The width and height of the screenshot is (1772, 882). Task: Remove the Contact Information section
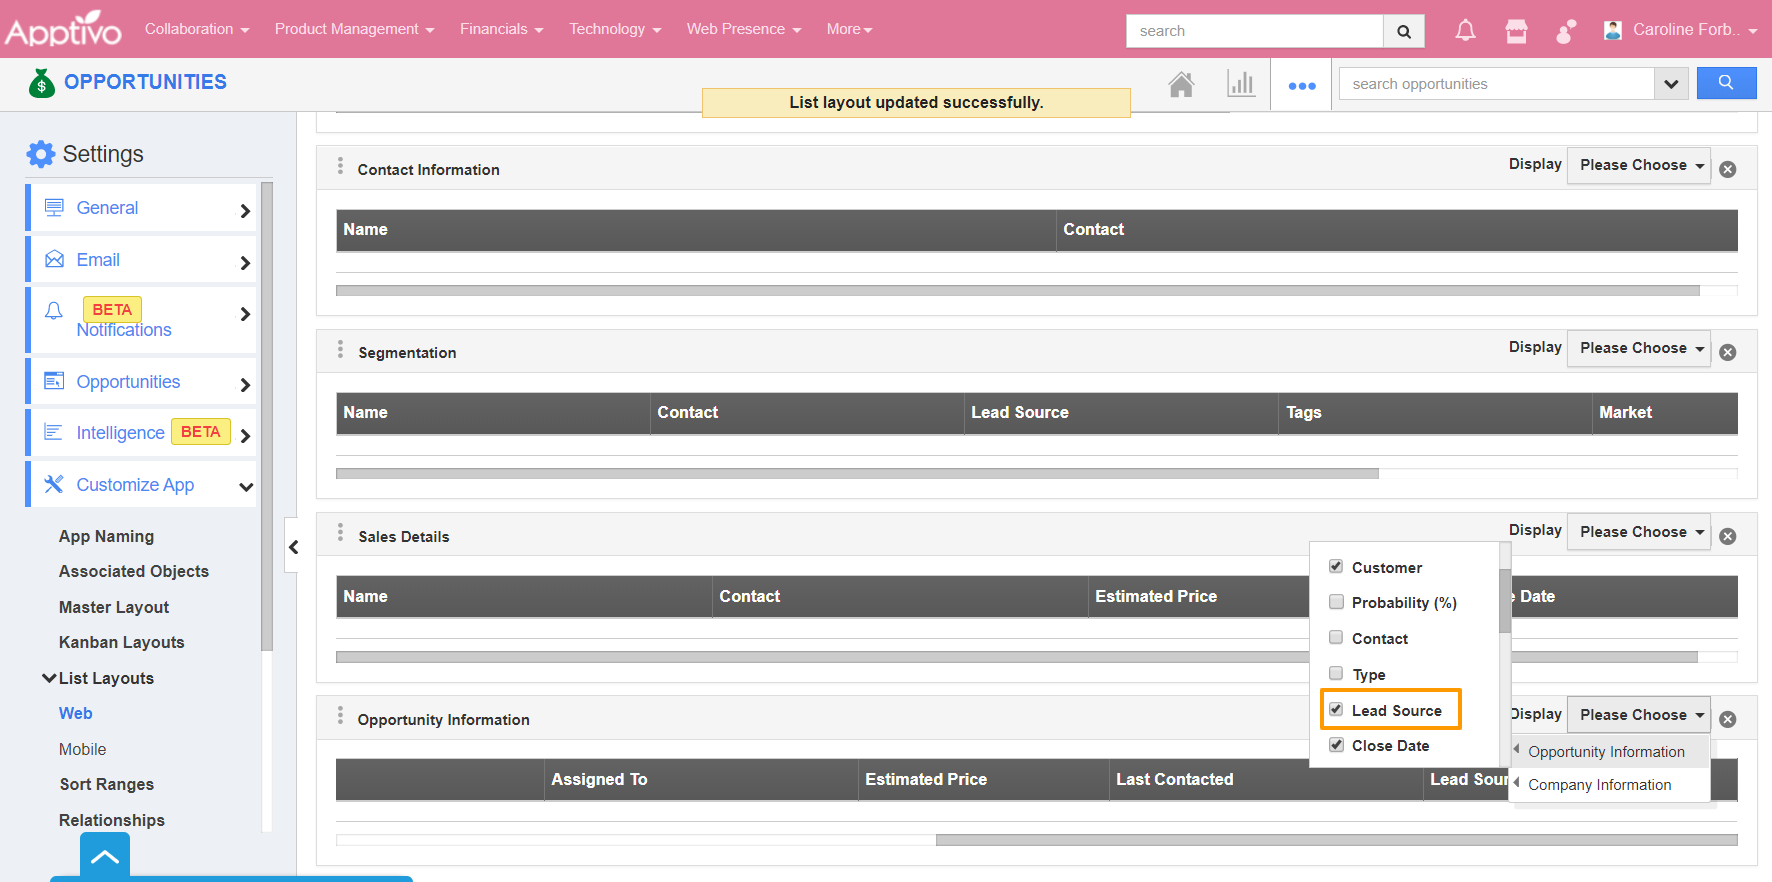coord(1727,170)
